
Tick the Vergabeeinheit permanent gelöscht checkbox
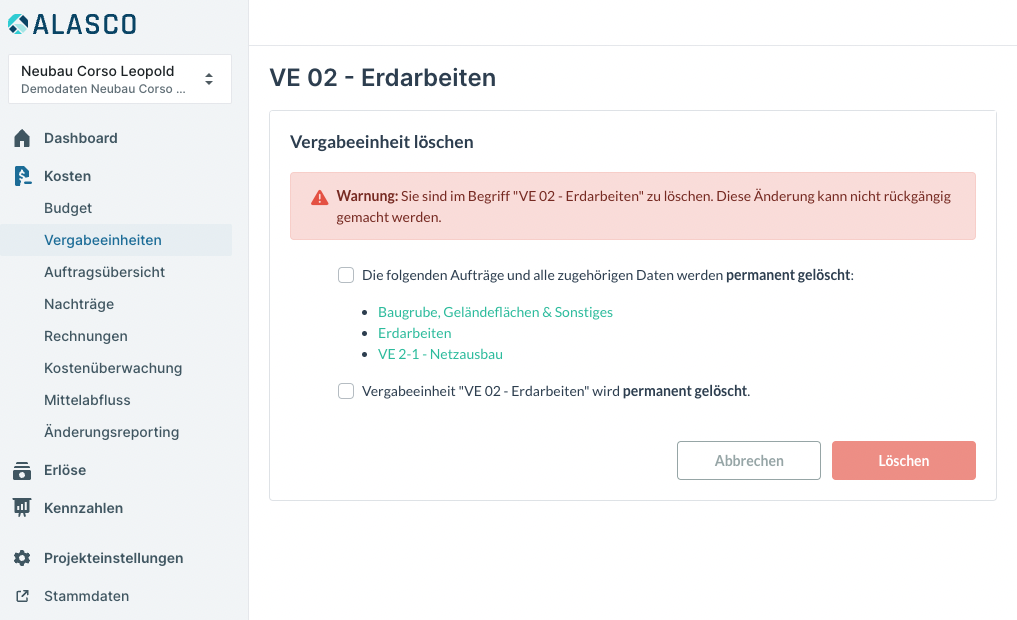click(346, 391)
